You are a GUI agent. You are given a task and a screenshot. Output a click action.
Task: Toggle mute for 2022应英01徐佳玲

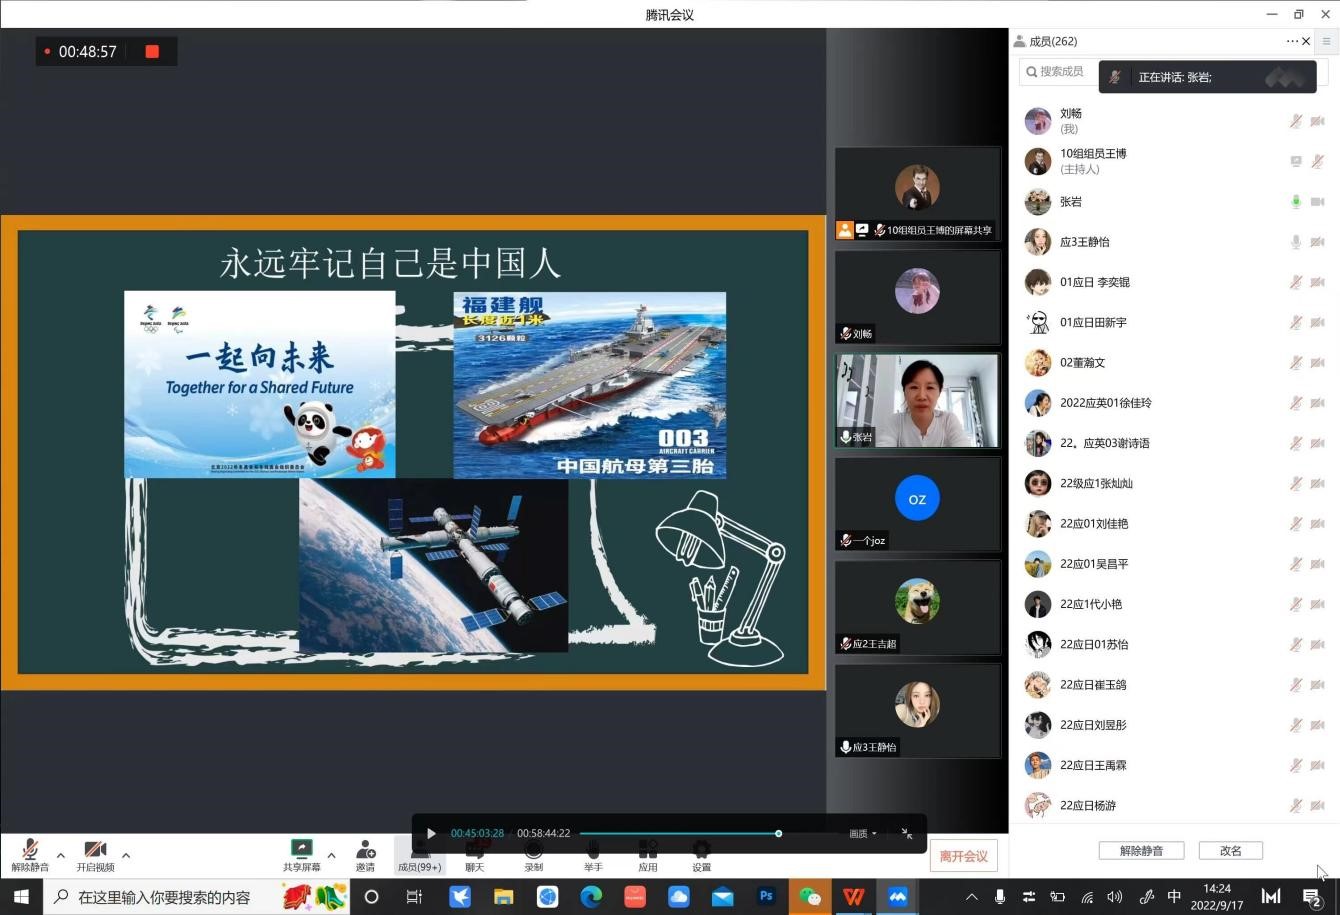pyautogui.click(x=1296, y=403)
